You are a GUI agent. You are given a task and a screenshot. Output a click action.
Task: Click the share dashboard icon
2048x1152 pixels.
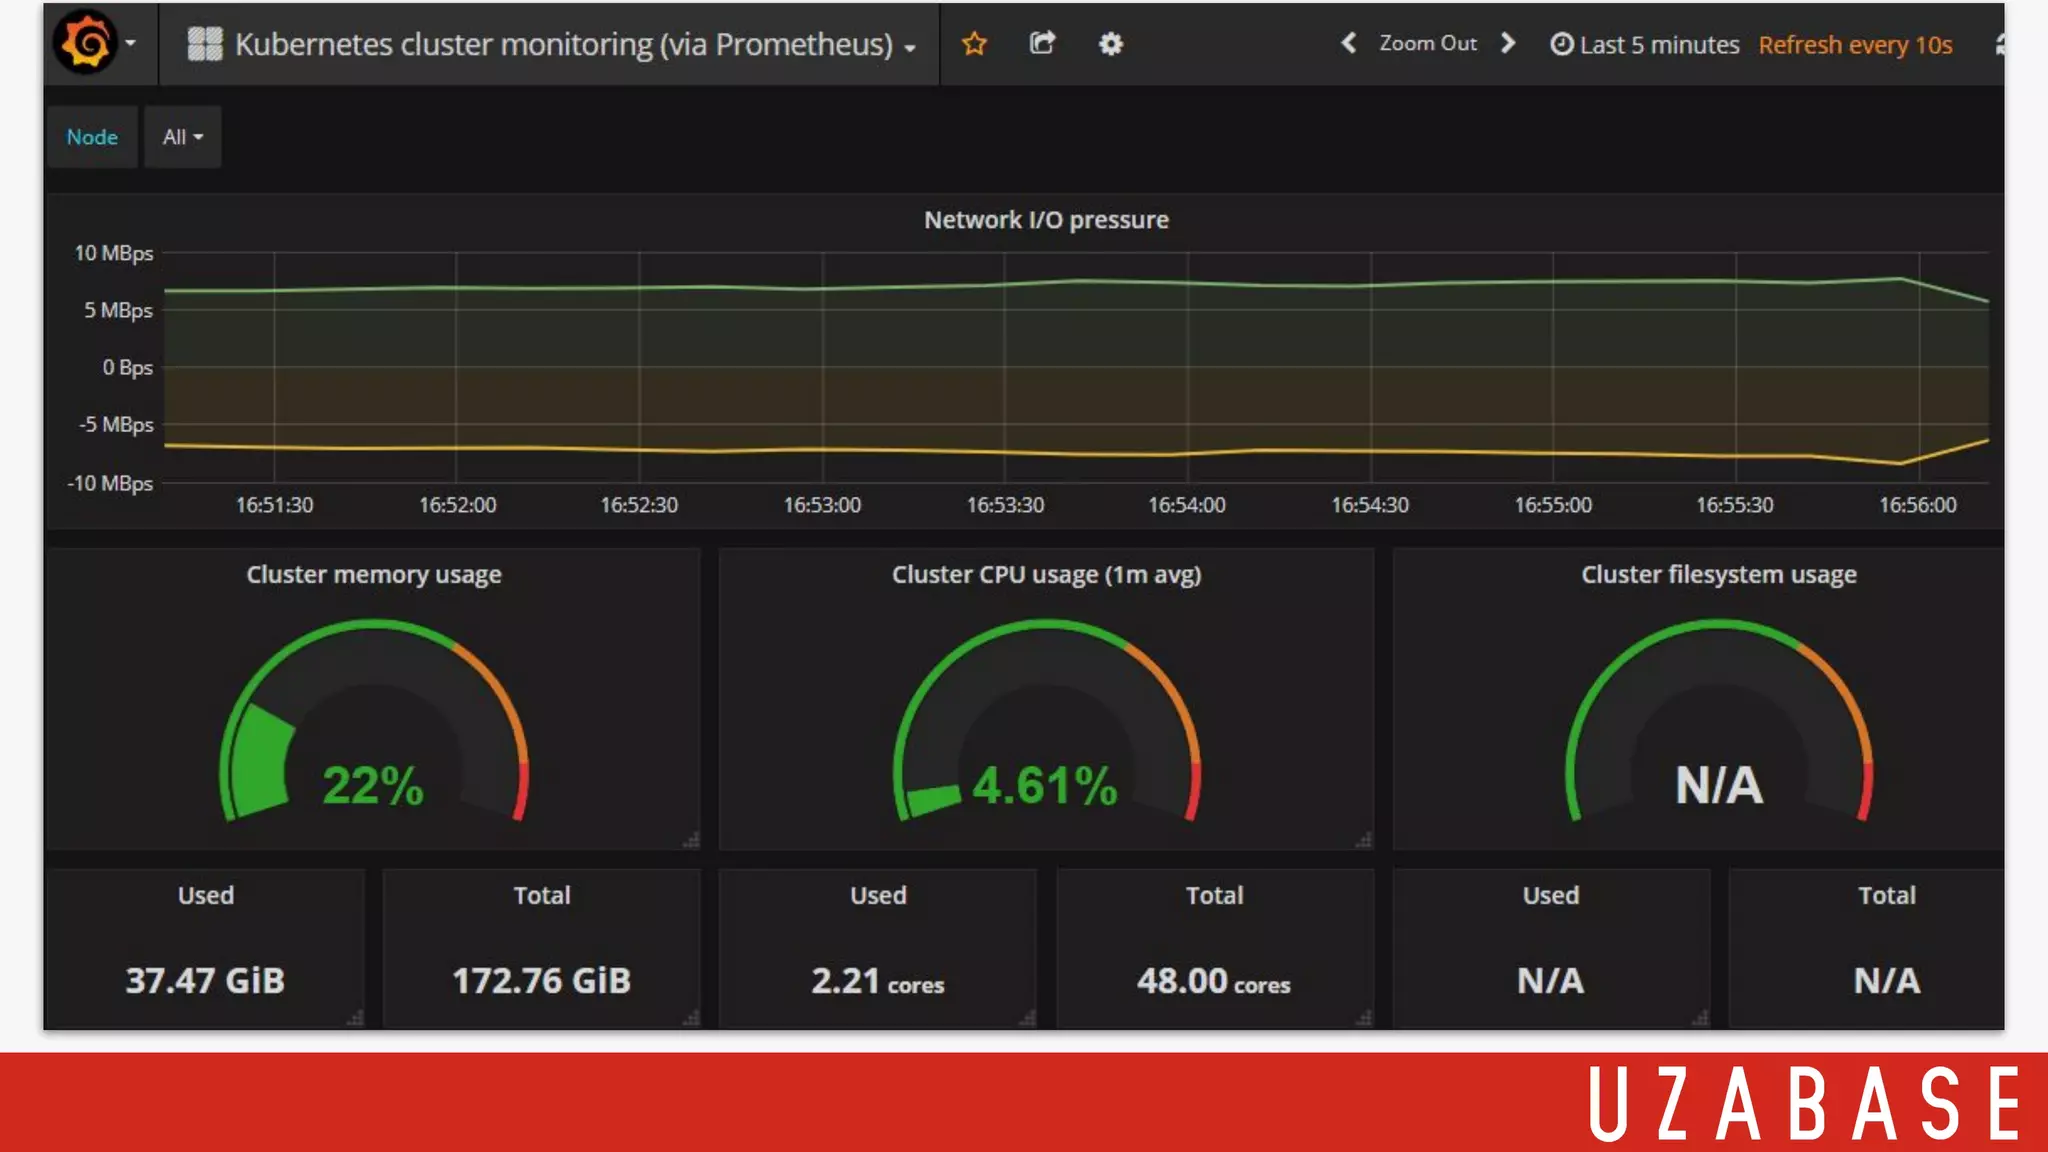1042,43
